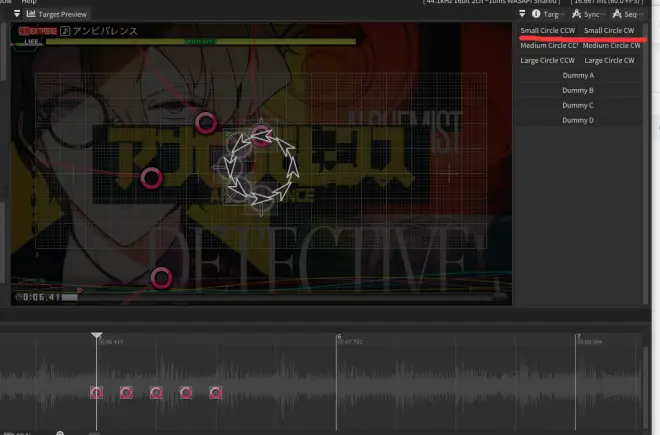Open the Targ… info tab
The height and width of the screenshot is (435, 660).
548,14
